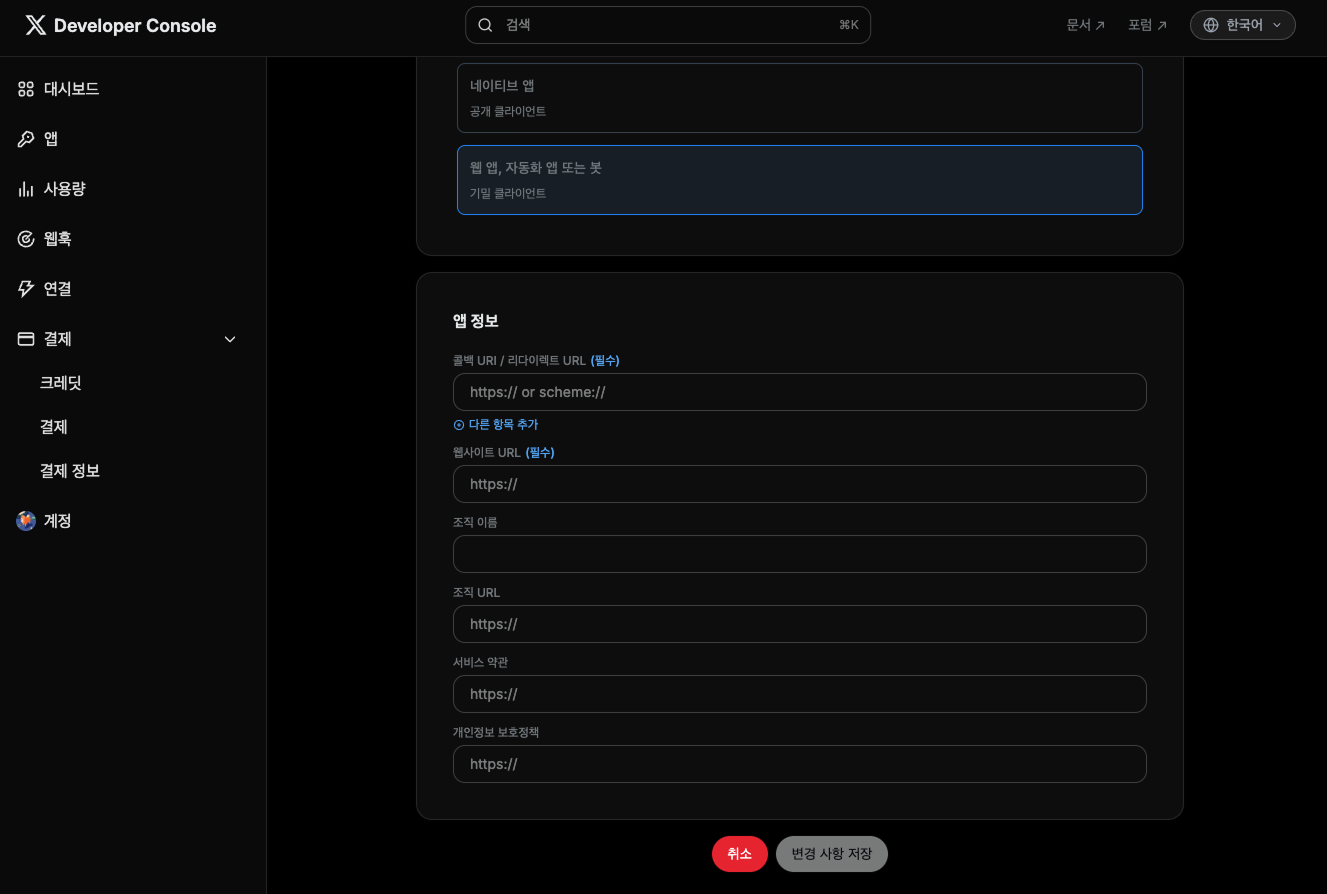Collapse the 결제 sidebar section chevron

pyautogui.click(x=230, y=339)
